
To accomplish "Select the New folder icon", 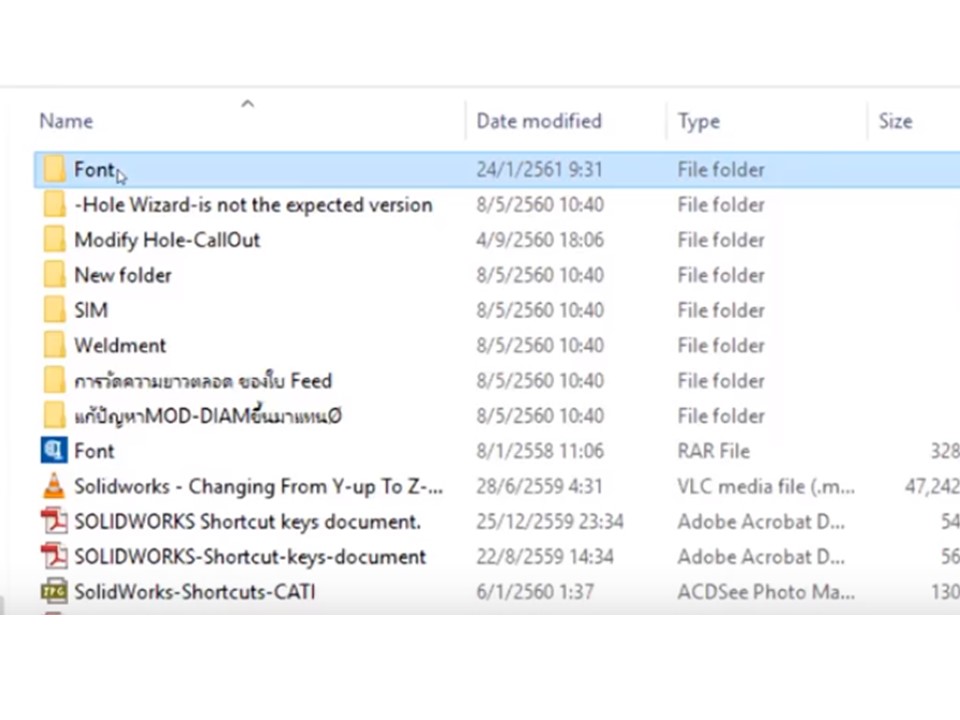I will click(x=54, y=275).
